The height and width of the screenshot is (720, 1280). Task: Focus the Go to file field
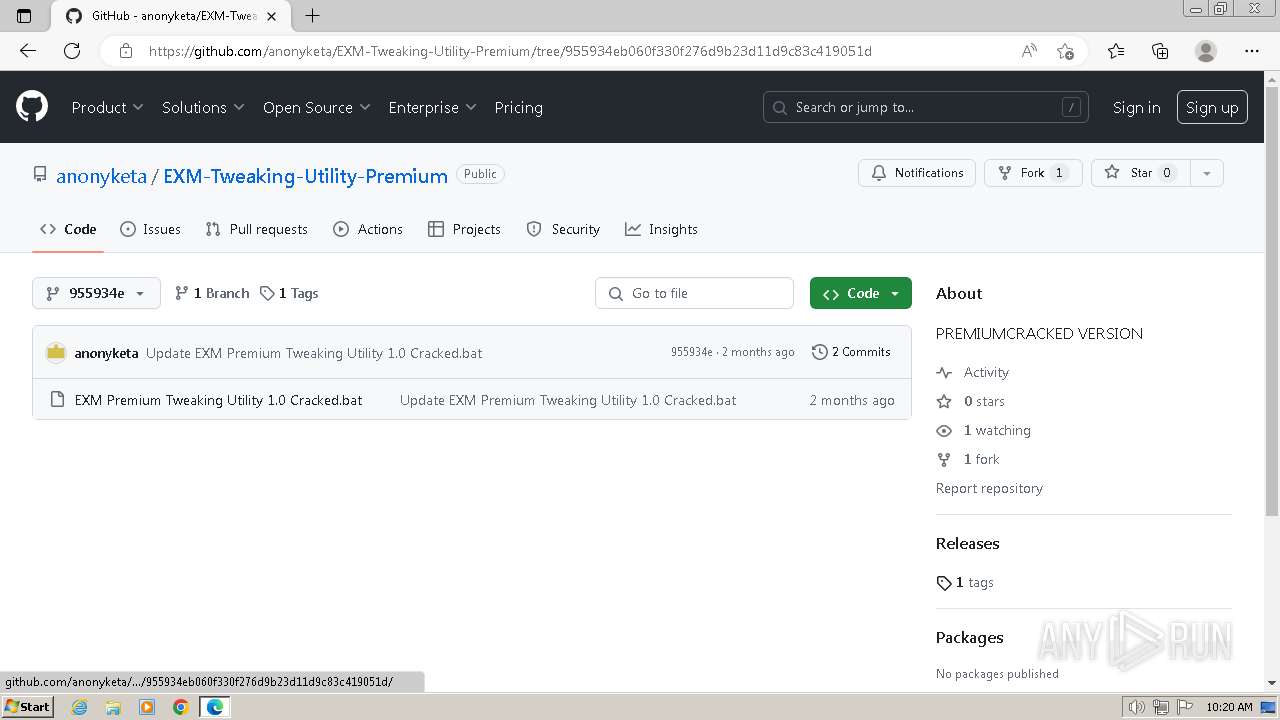[x=705, y=293]
